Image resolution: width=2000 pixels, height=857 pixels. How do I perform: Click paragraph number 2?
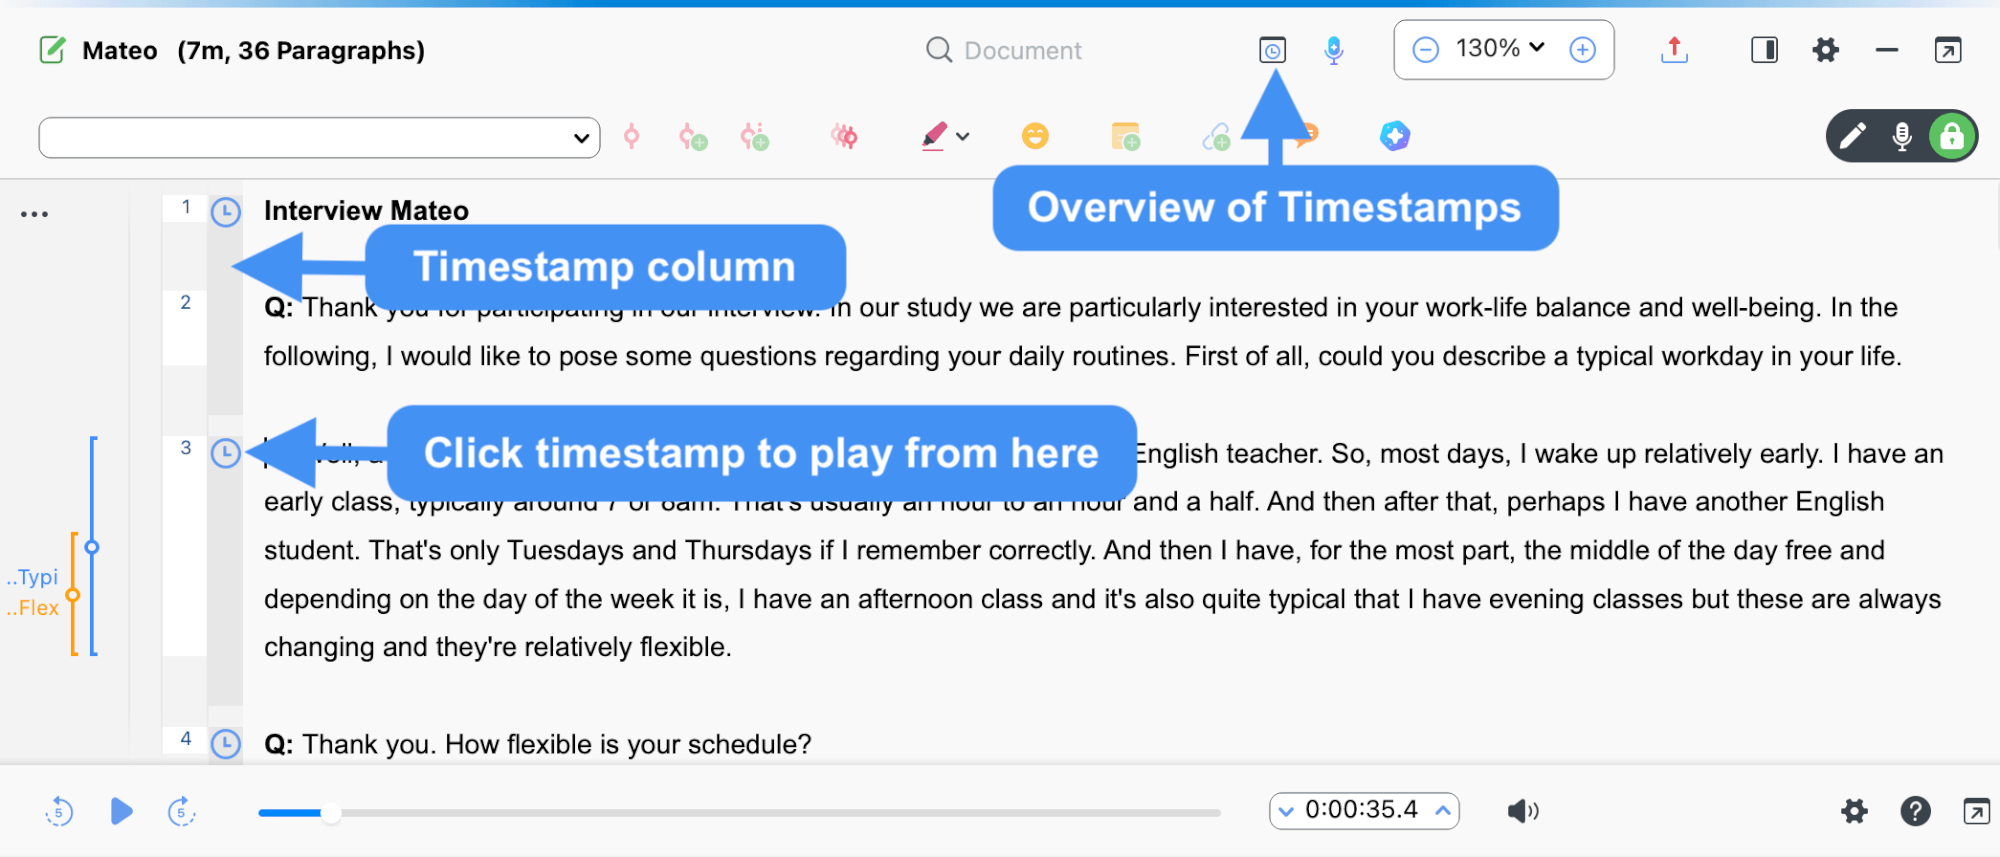(186, 302)
